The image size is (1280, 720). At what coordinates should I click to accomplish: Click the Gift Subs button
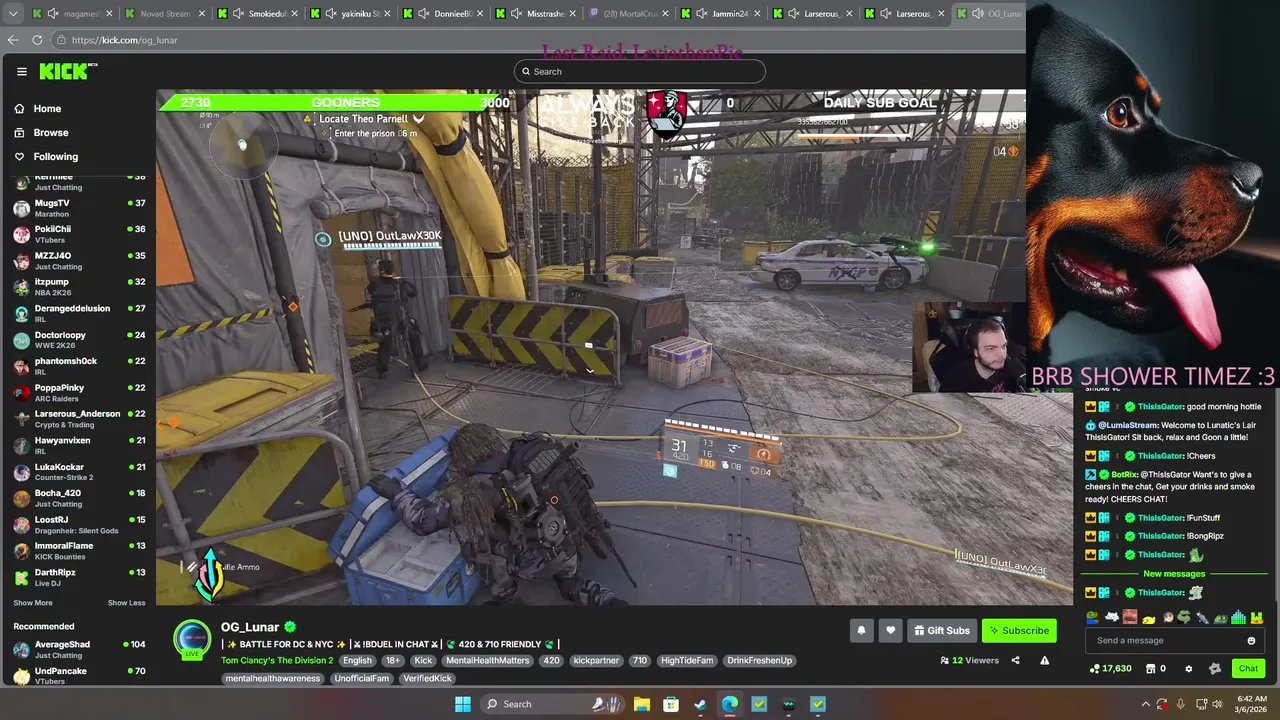pos(941,630)
